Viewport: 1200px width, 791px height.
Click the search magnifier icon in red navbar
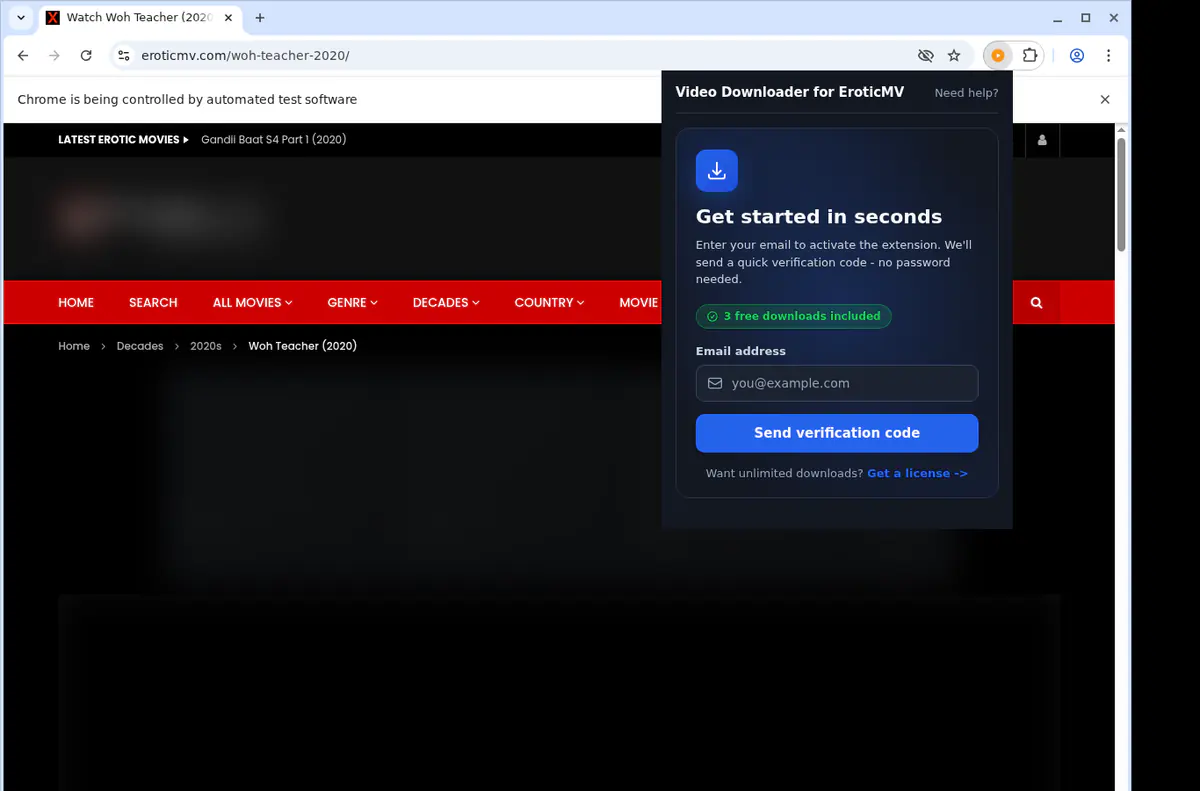[x=1036, y=302]
